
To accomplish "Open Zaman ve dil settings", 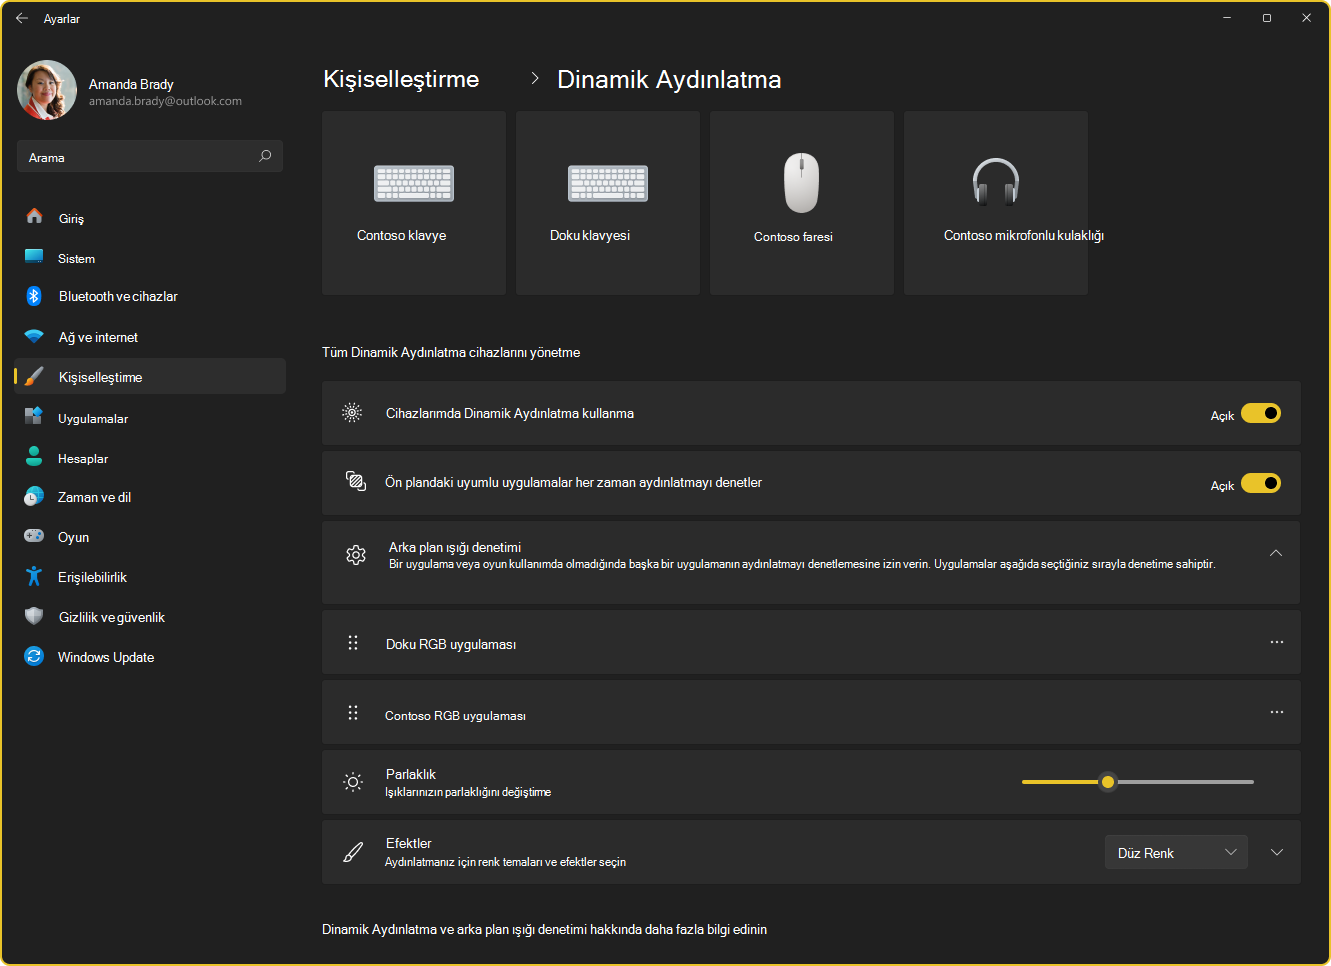I will [x=150, y=497].
